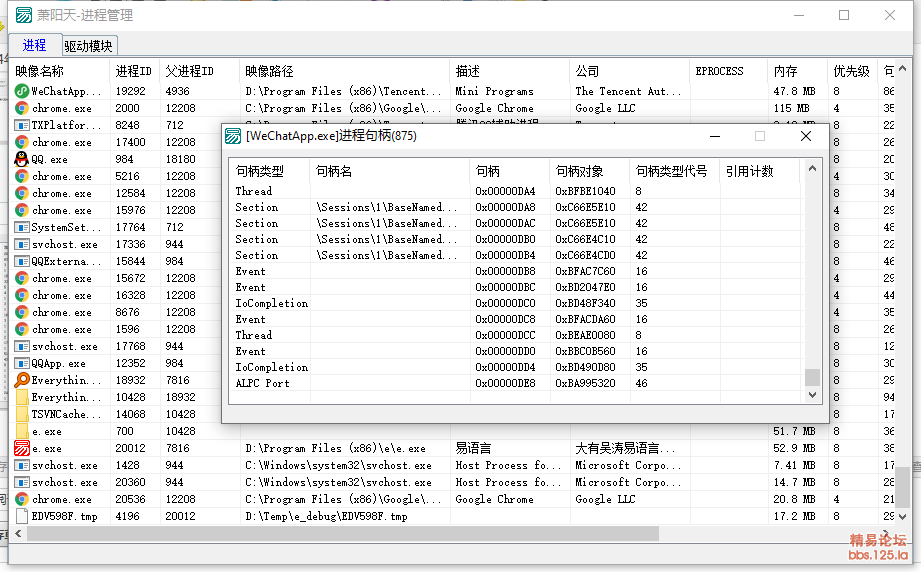The image size is (921, 572).
Task: Click the TXPlatform process icon
Action: click(21, 125)
